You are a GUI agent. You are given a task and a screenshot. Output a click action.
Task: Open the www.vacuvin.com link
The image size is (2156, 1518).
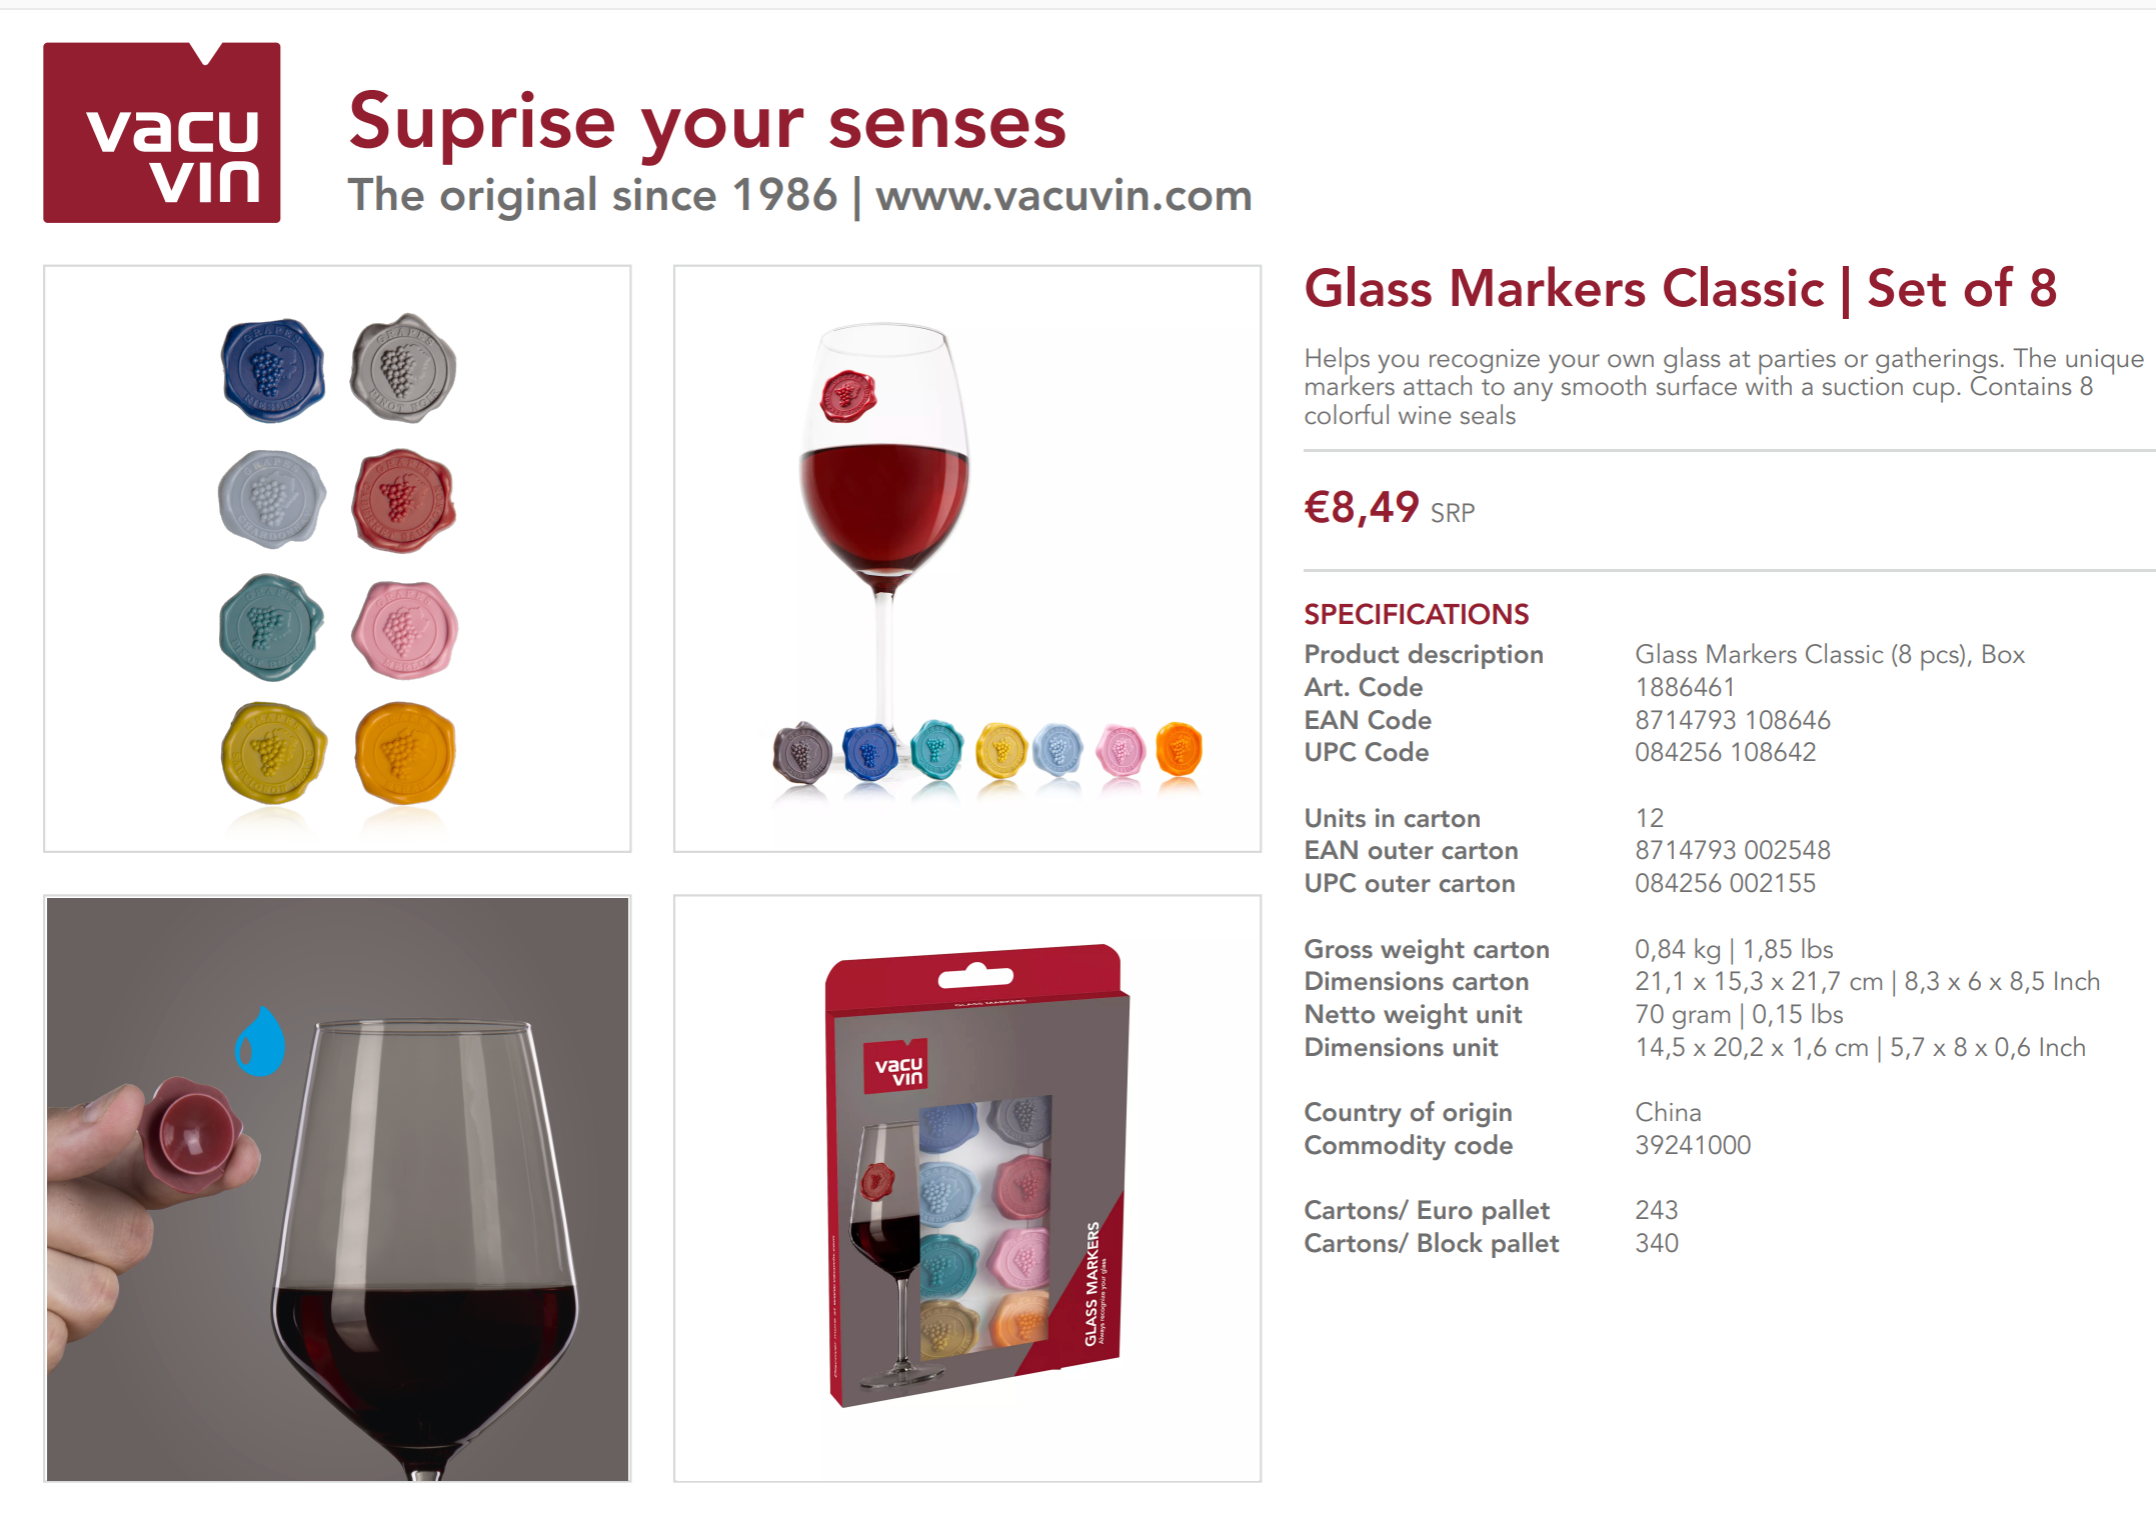pyautogui.click(x=1064, y=195)
